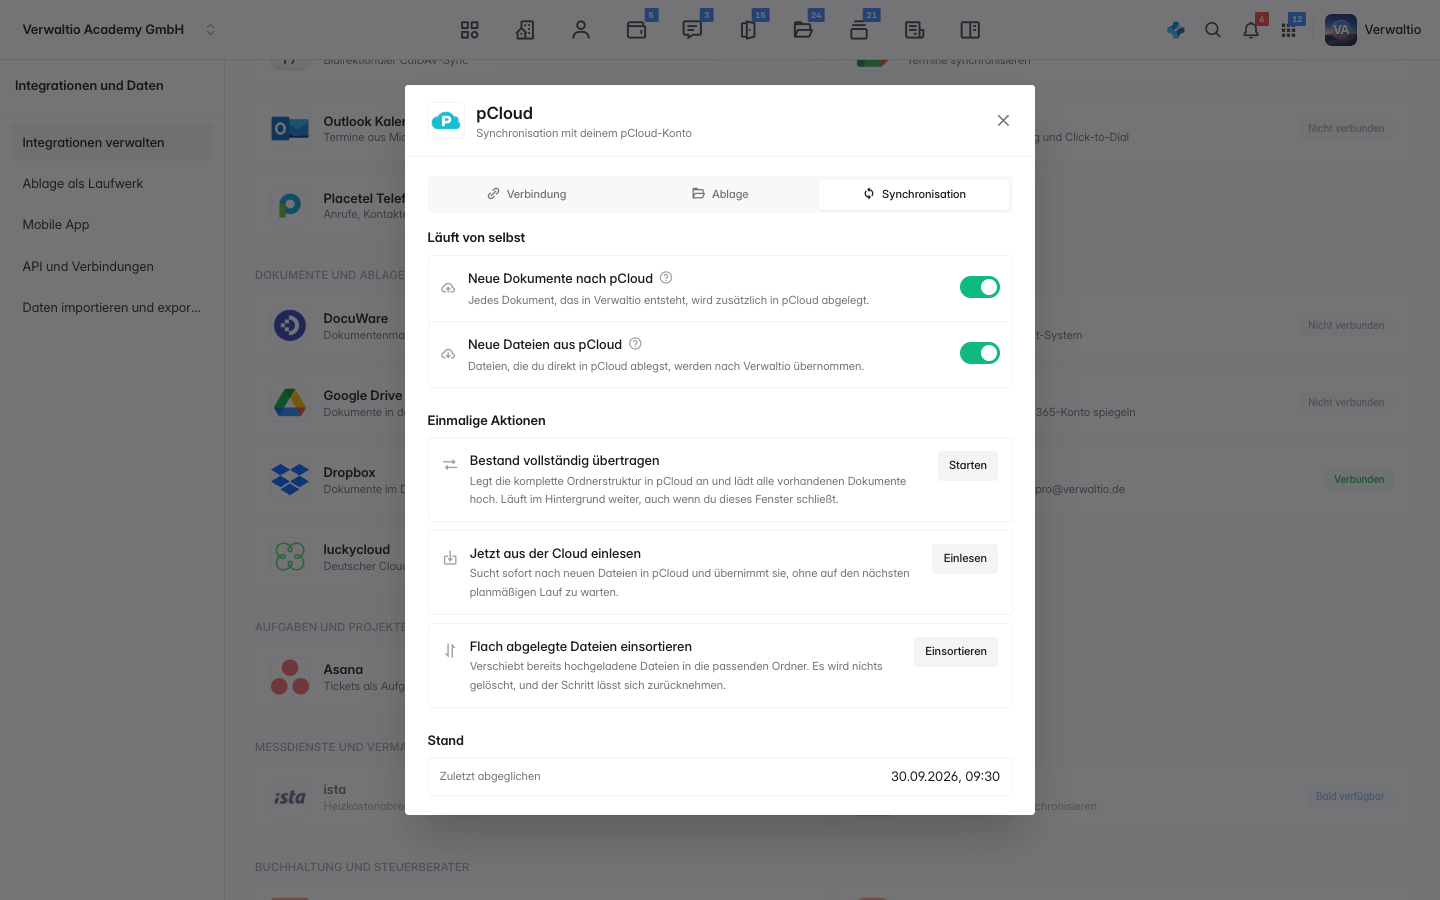Start Bestand vollständig übertragen with Starten
Screen dimensions: 1440x900
coord(968,466)
